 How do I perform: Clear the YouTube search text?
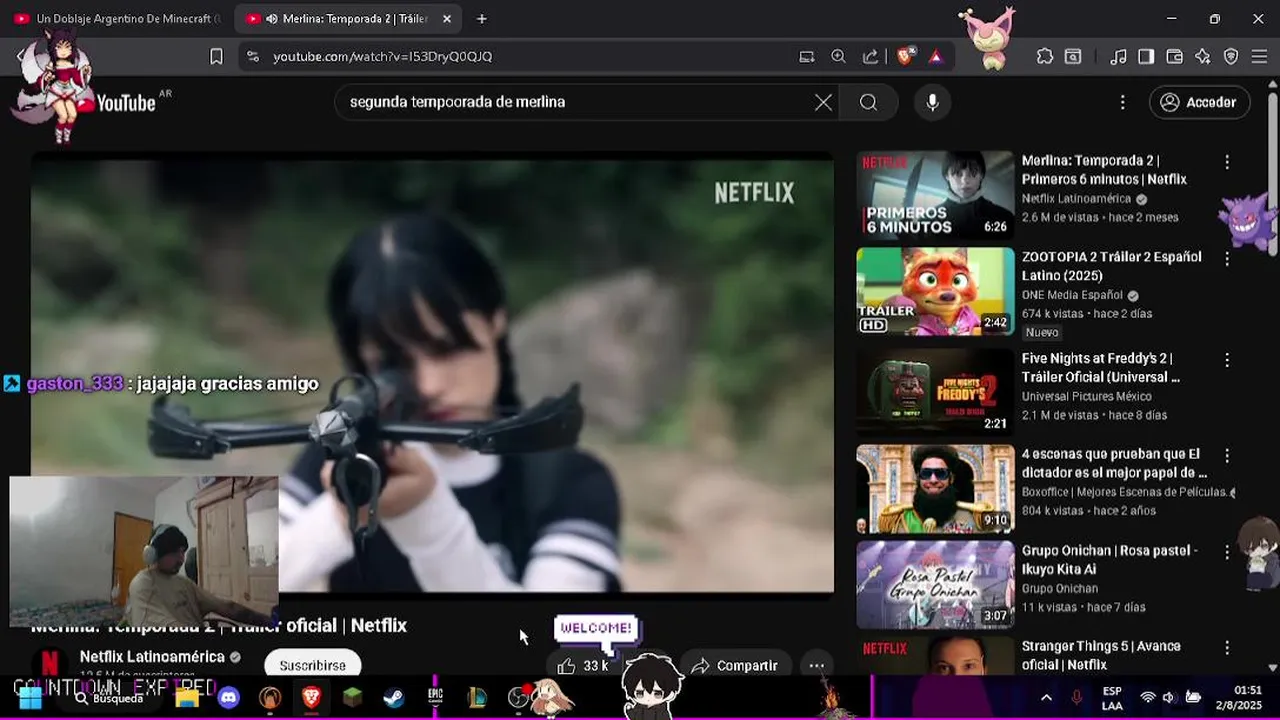pyautogui.click(x=823, y=102)
